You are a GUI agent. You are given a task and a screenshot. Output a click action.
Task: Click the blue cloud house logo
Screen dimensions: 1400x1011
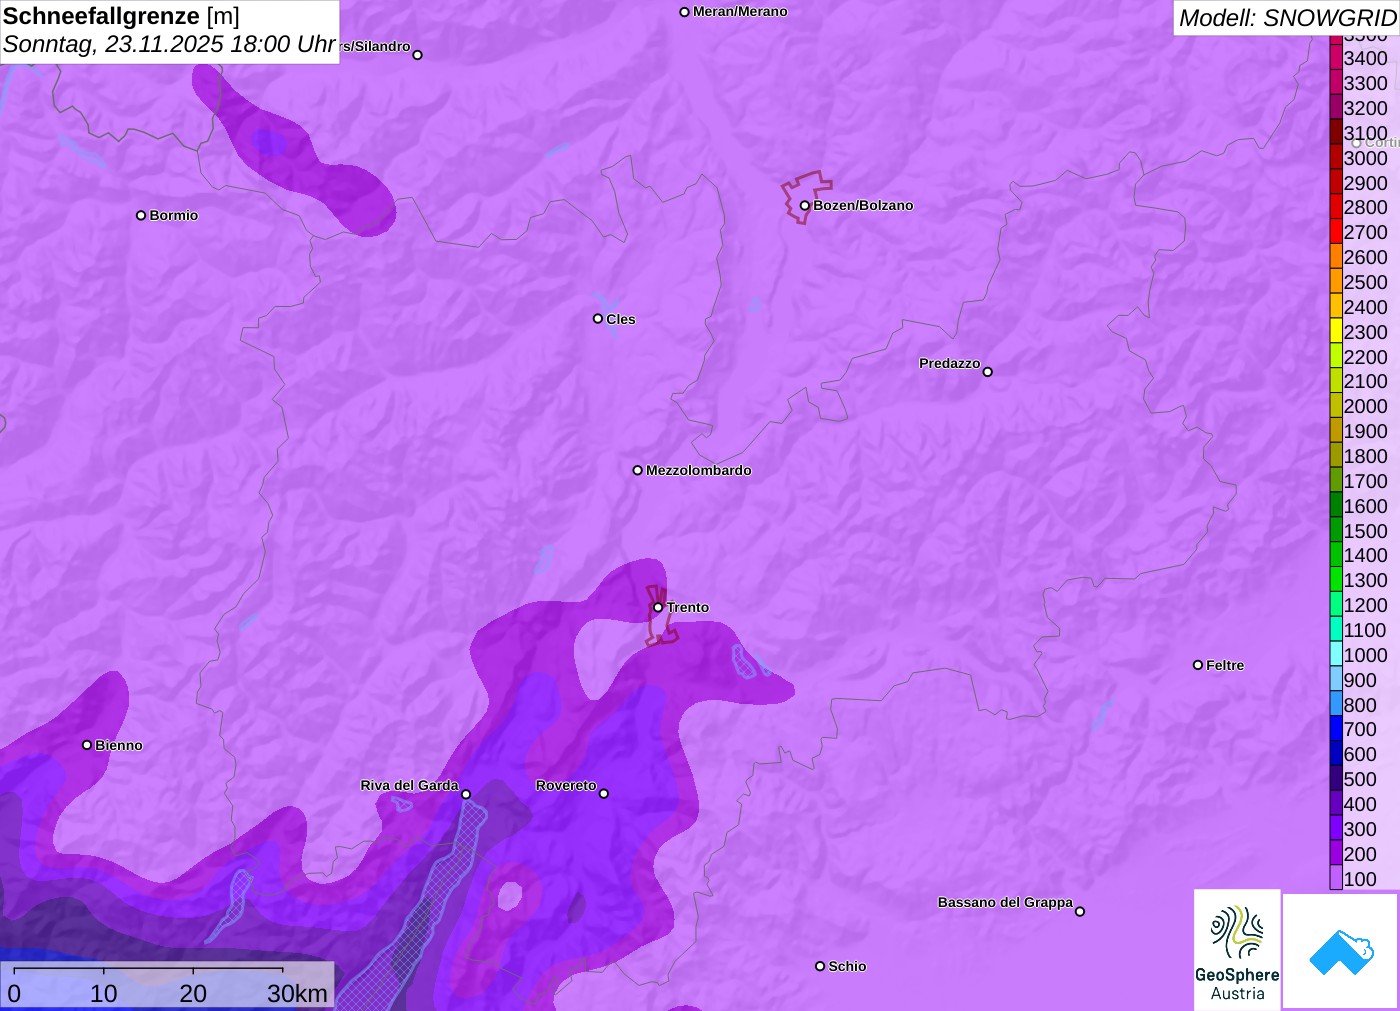coord(1341,951)
